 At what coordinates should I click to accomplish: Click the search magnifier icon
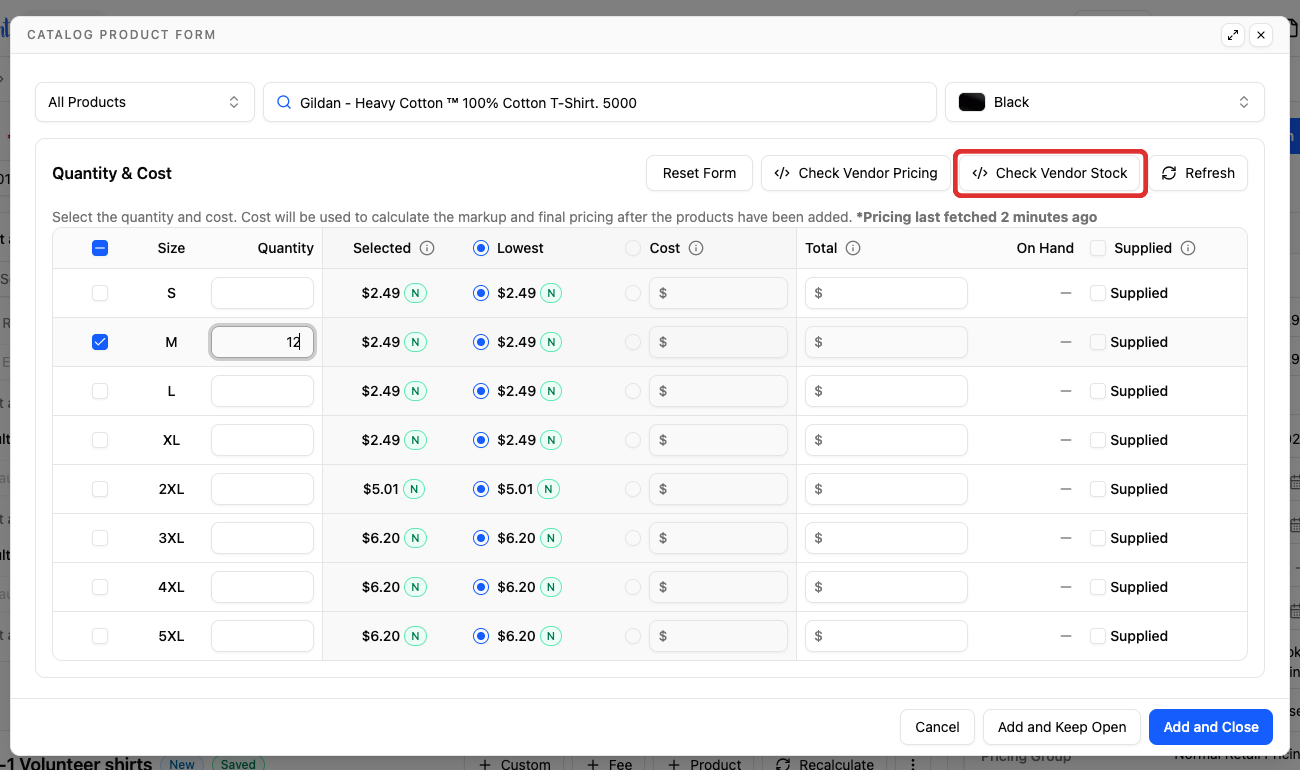[284, 102]
